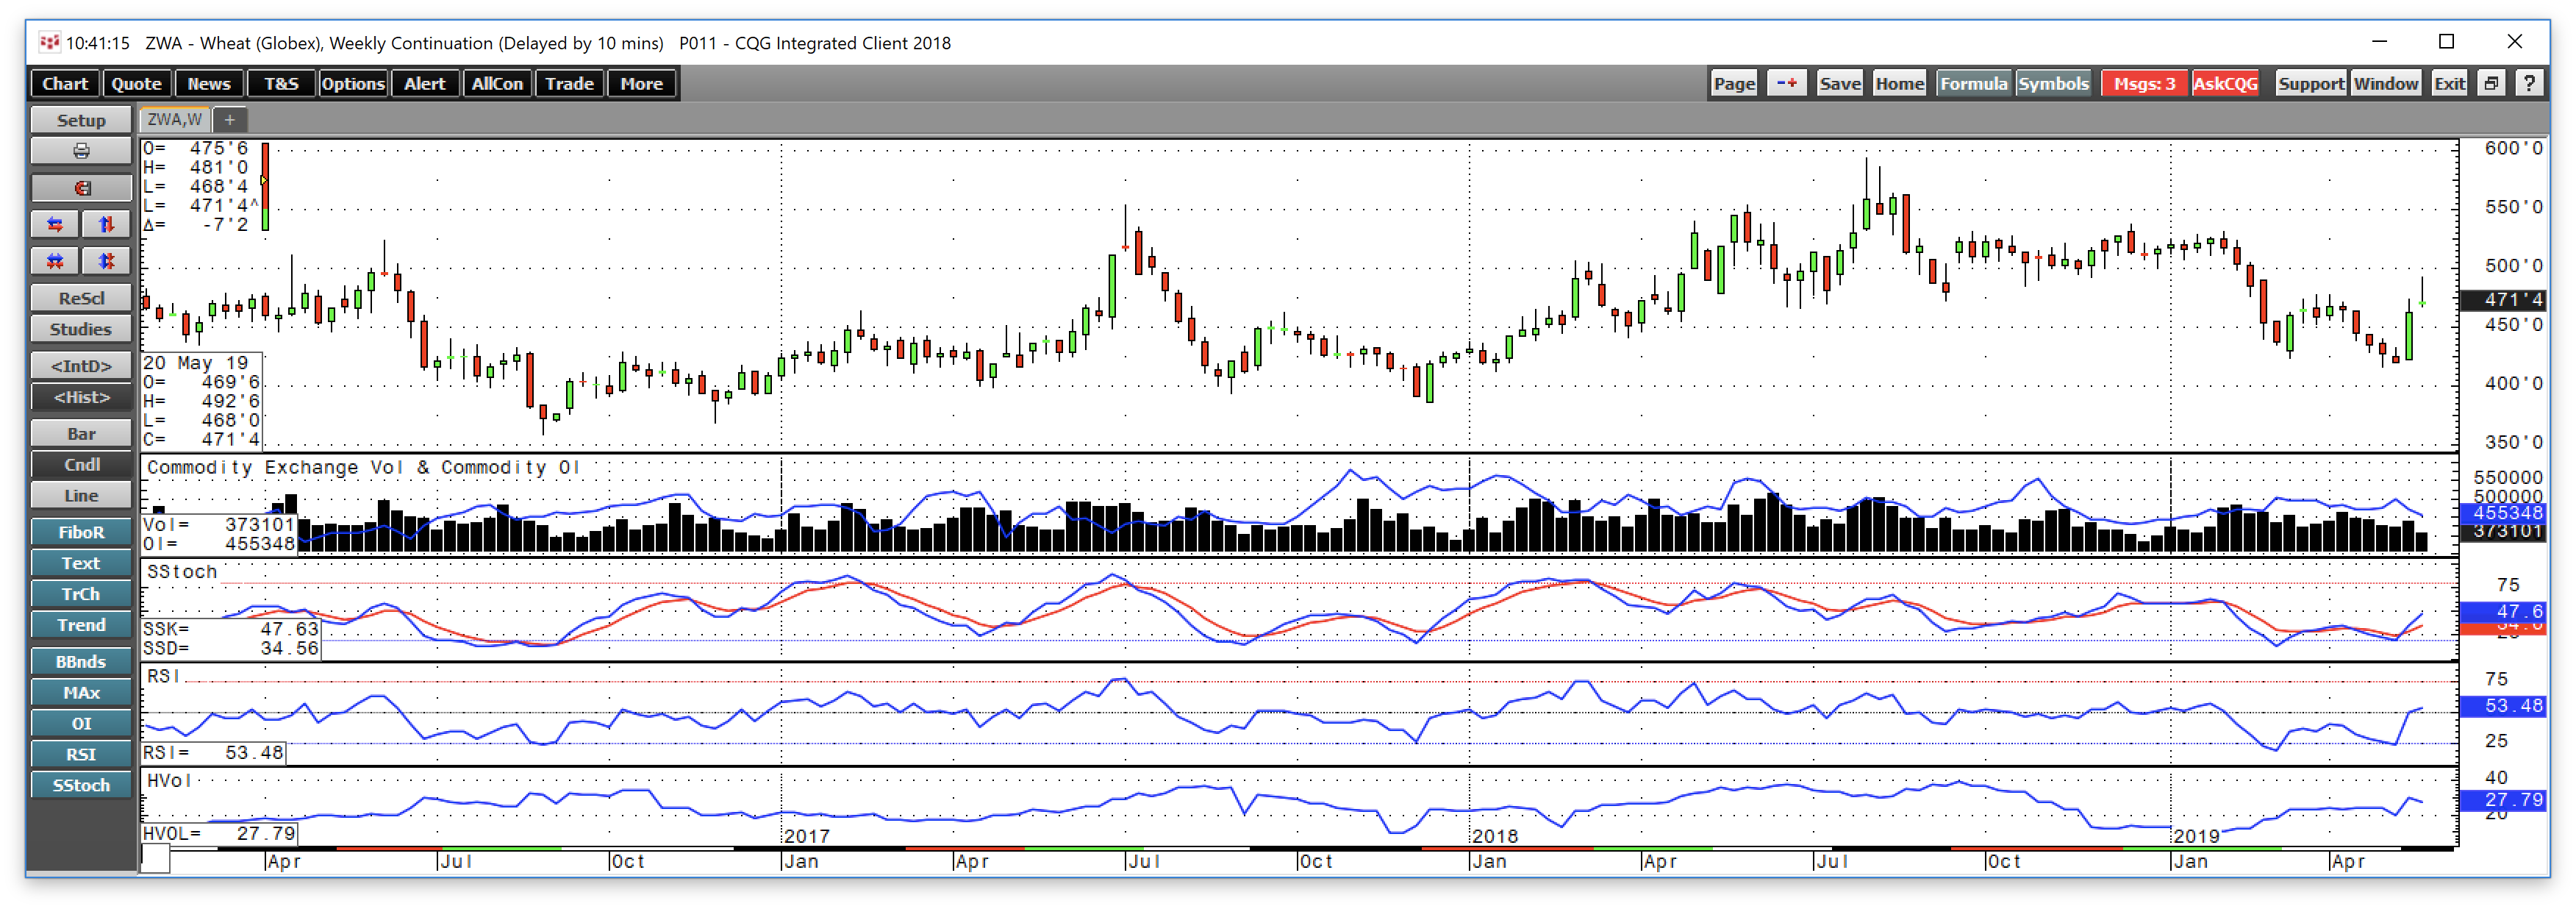Click the HVOL= 27.79 readout
Screen dimensions: 2576x909
point(219,833)
